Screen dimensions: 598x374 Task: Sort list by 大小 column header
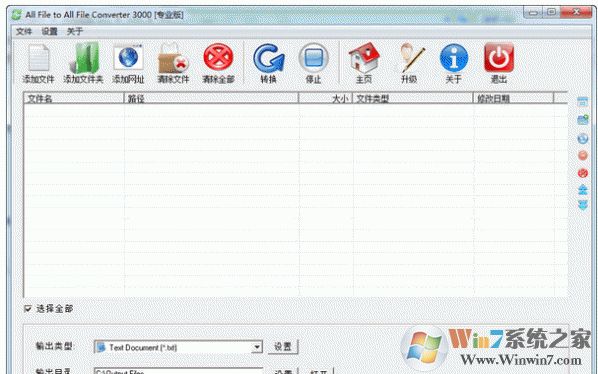[x=326, y=98]
